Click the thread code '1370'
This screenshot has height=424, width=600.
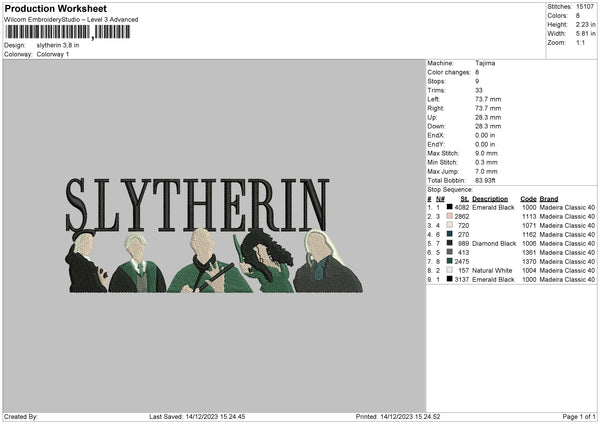pos(529,261)
